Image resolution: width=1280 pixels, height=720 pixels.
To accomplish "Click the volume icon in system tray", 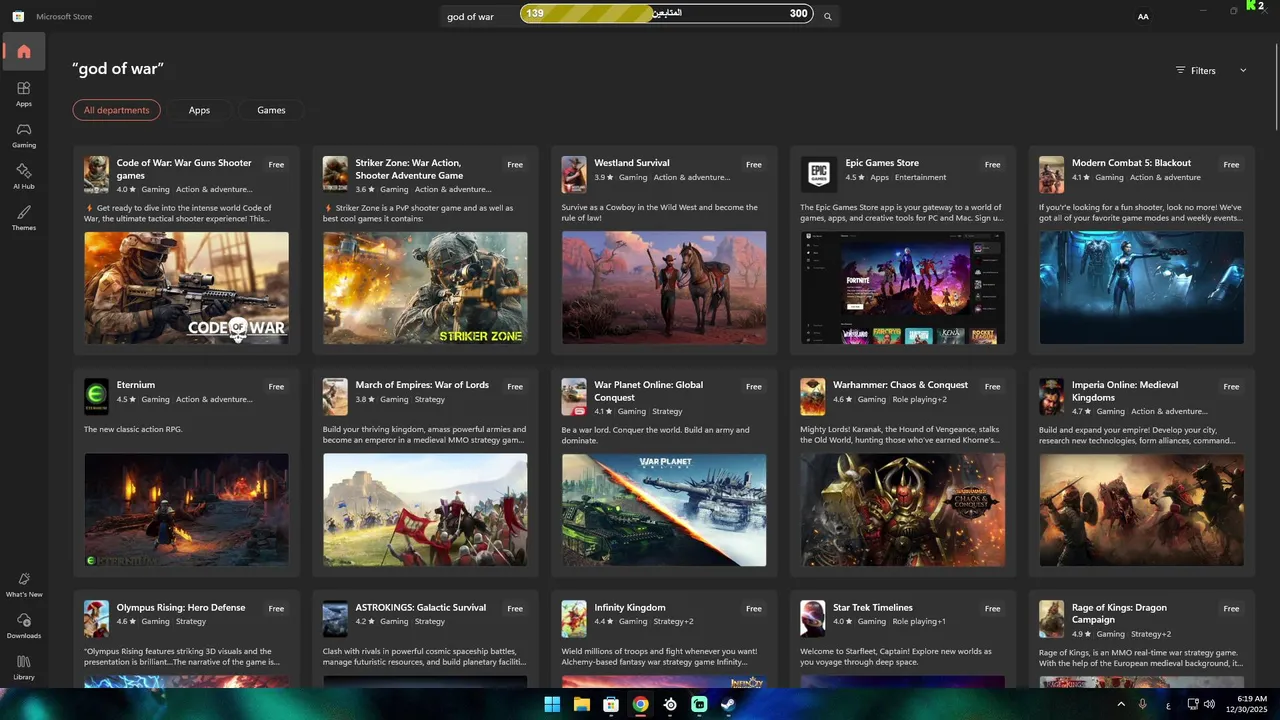I will click(x=1209, y=704).
